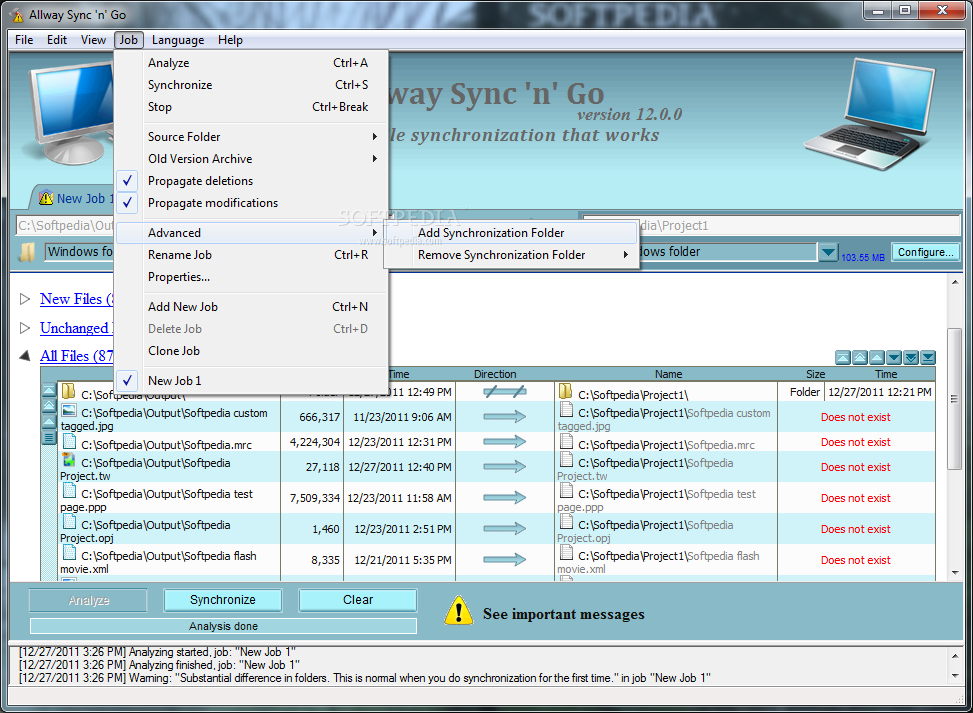Click the Synchronize button at bottom
Viewport: 973px width, 713px height.
pos(223,600)
